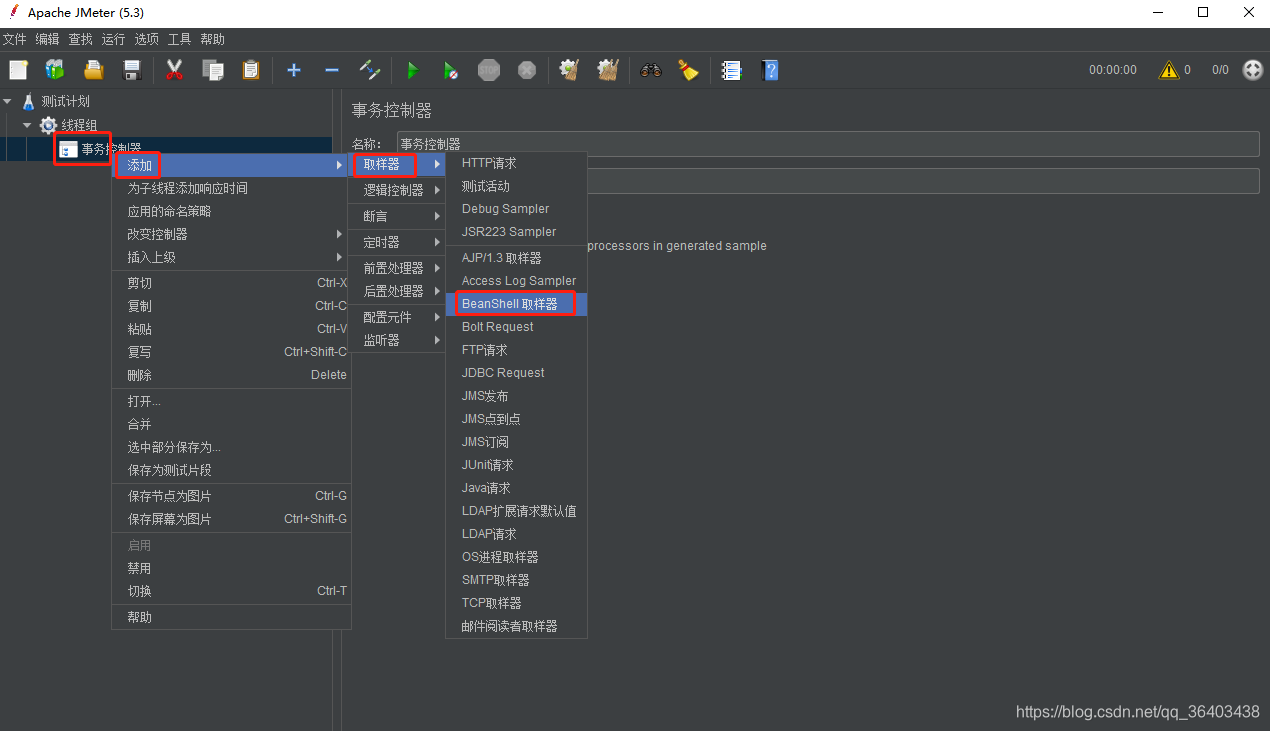Open the Help question mark icon
Image resolution: width=1270 pixels, height=731 pixels.
(x=770, y=70)
